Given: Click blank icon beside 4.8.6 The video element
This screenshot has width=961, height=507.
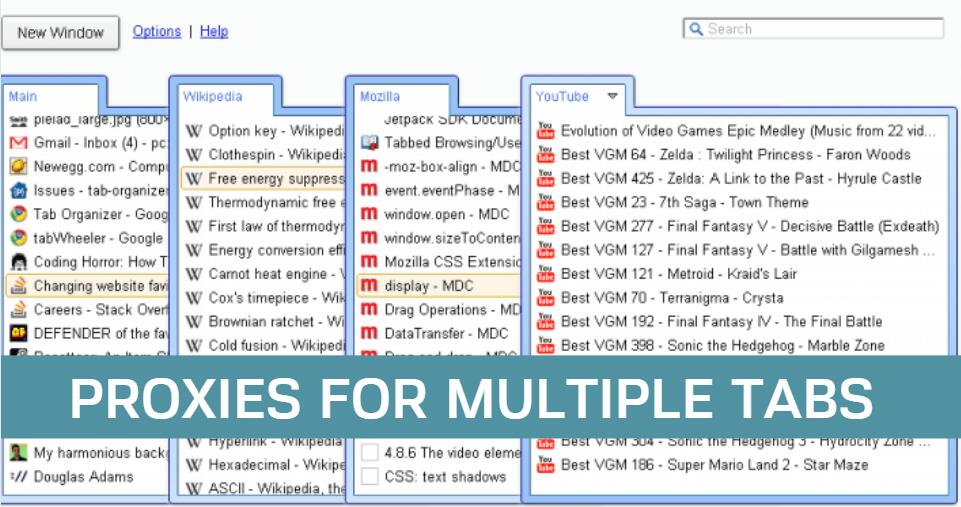Looking at the screenshot, I should (370, 453).
